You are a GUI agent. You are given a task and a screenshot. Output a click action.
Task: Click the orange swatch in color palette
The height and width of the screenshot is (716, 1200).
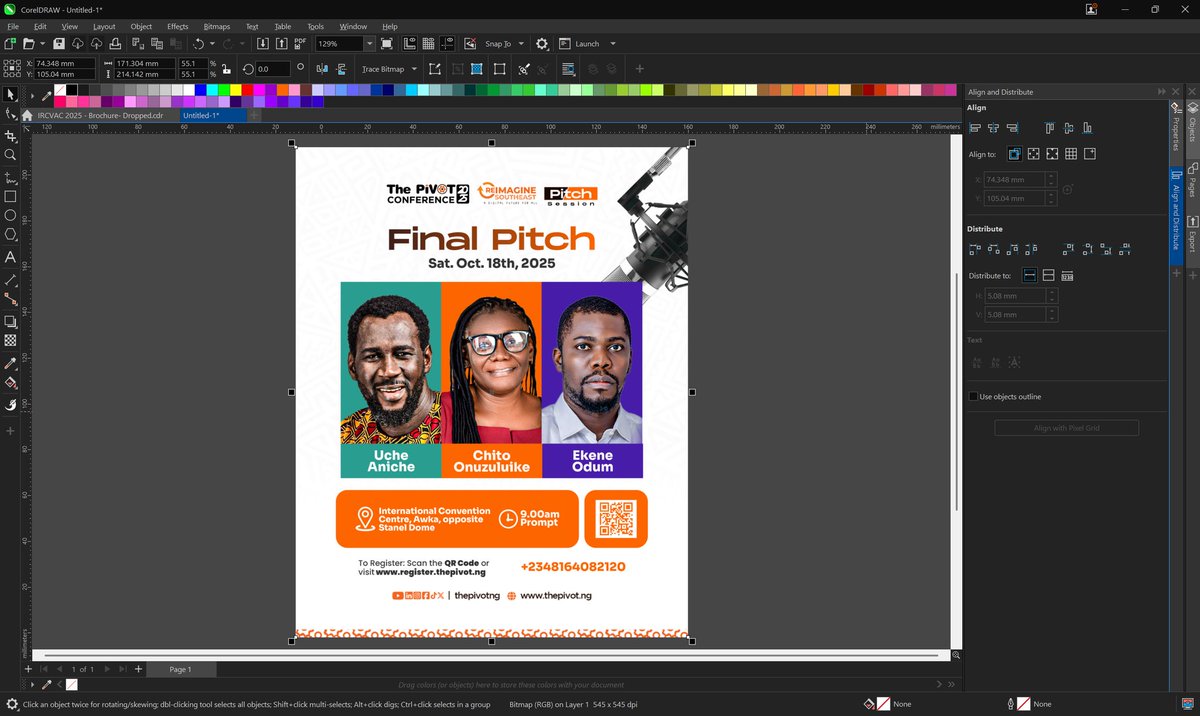282,90
